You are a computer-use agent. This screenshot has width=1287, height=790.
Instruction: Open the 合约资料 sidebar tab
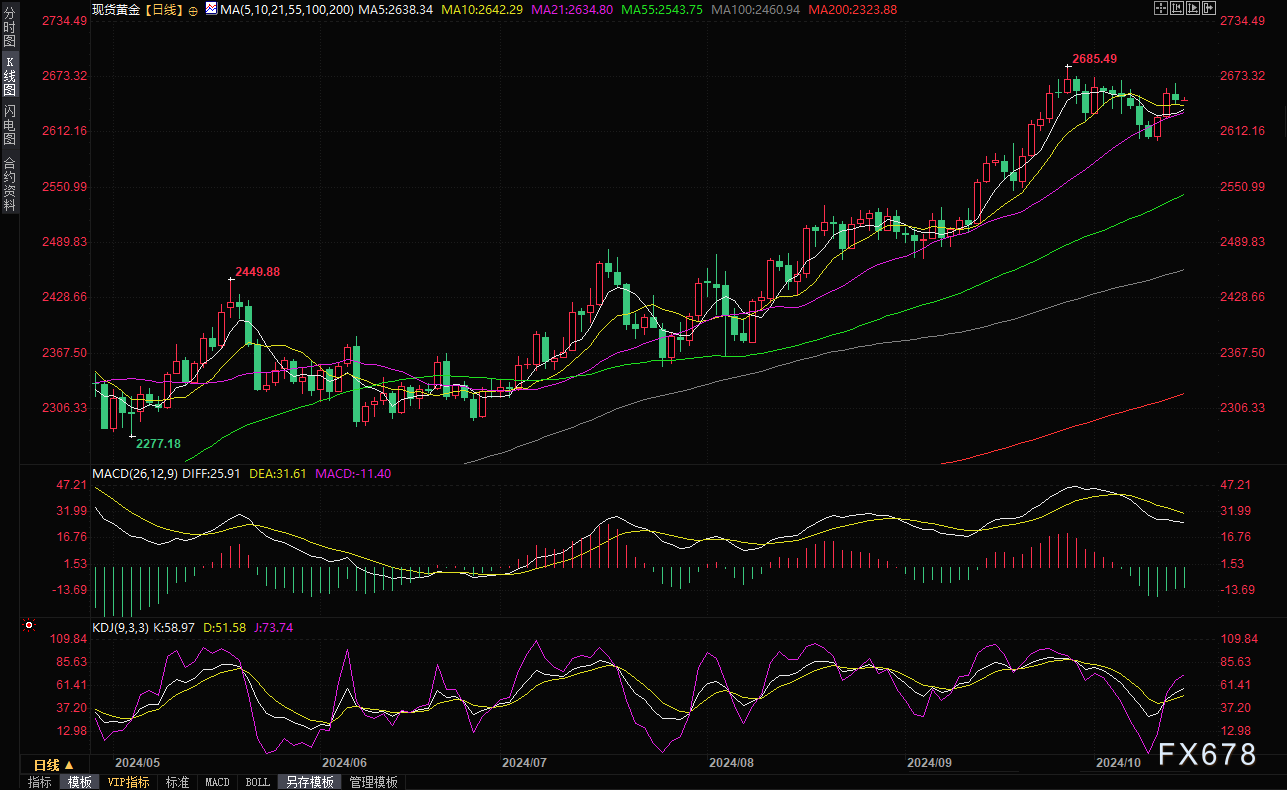tap(9, 183)
